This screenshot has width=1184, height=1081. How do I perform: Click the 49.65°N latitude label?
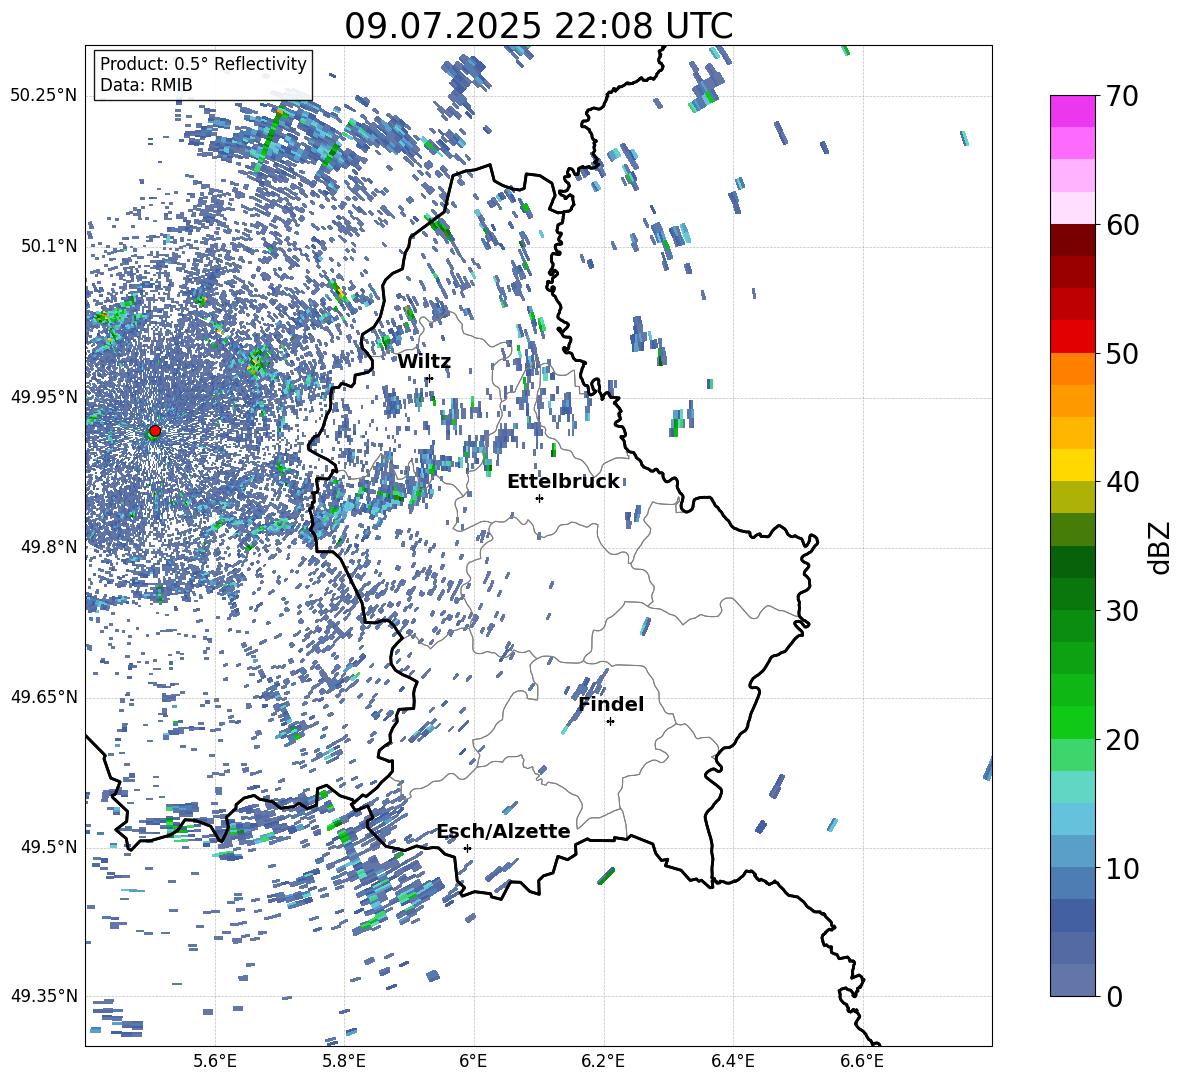coord(43,697)
